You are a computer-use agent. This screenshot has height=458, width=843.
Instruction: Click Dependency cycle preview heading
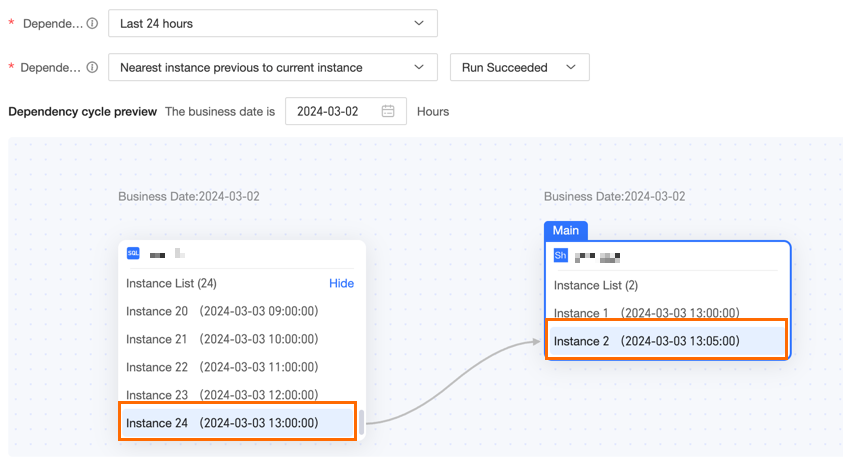[x=82, y=112]
